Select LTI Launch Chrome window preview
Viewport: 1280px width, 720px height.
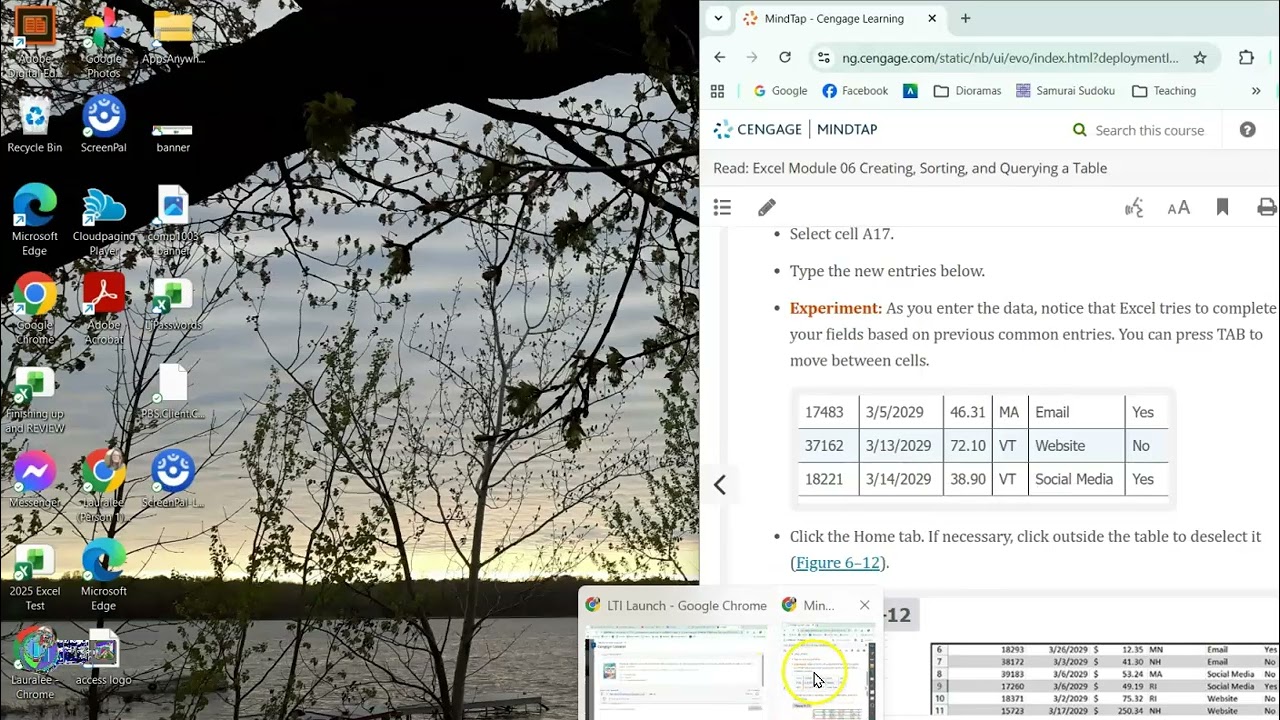point(676,656)
